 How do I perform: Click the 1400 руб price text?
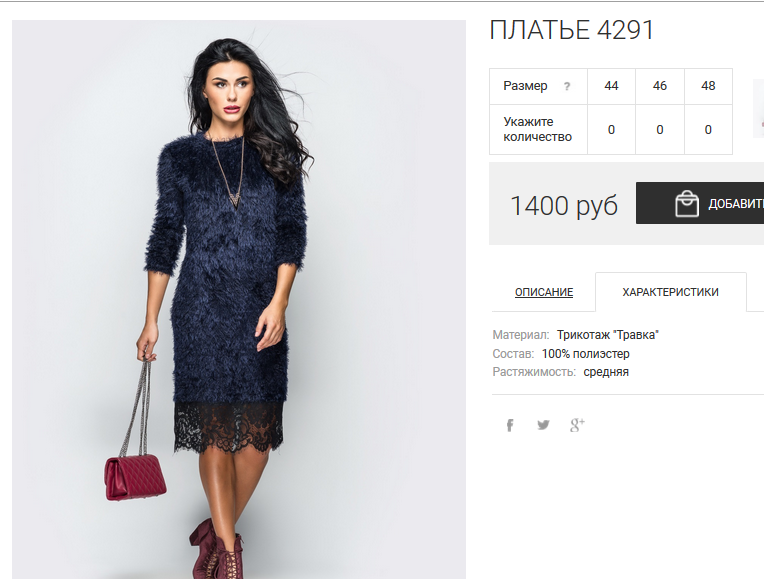(564, 205)
